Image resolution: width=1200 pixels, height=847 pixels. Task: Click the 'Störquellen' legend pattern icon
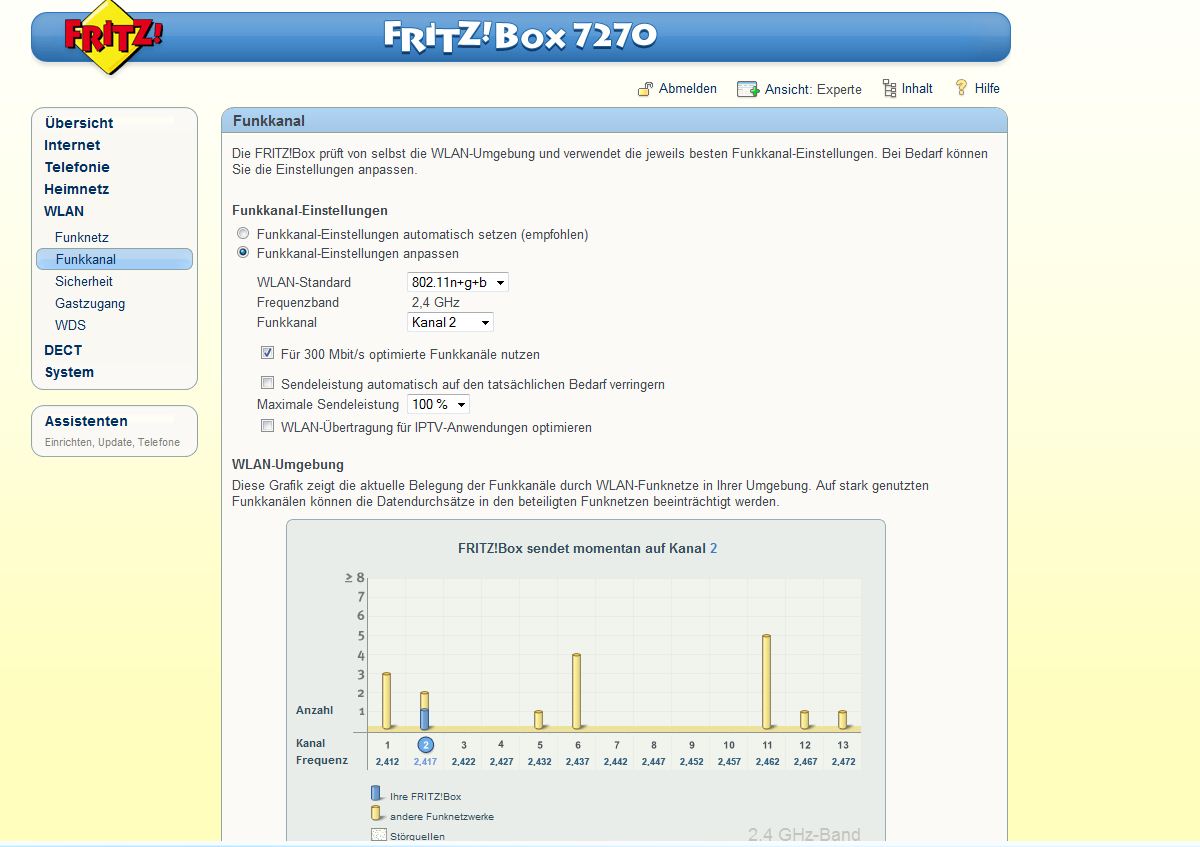(x=378, y=835)
